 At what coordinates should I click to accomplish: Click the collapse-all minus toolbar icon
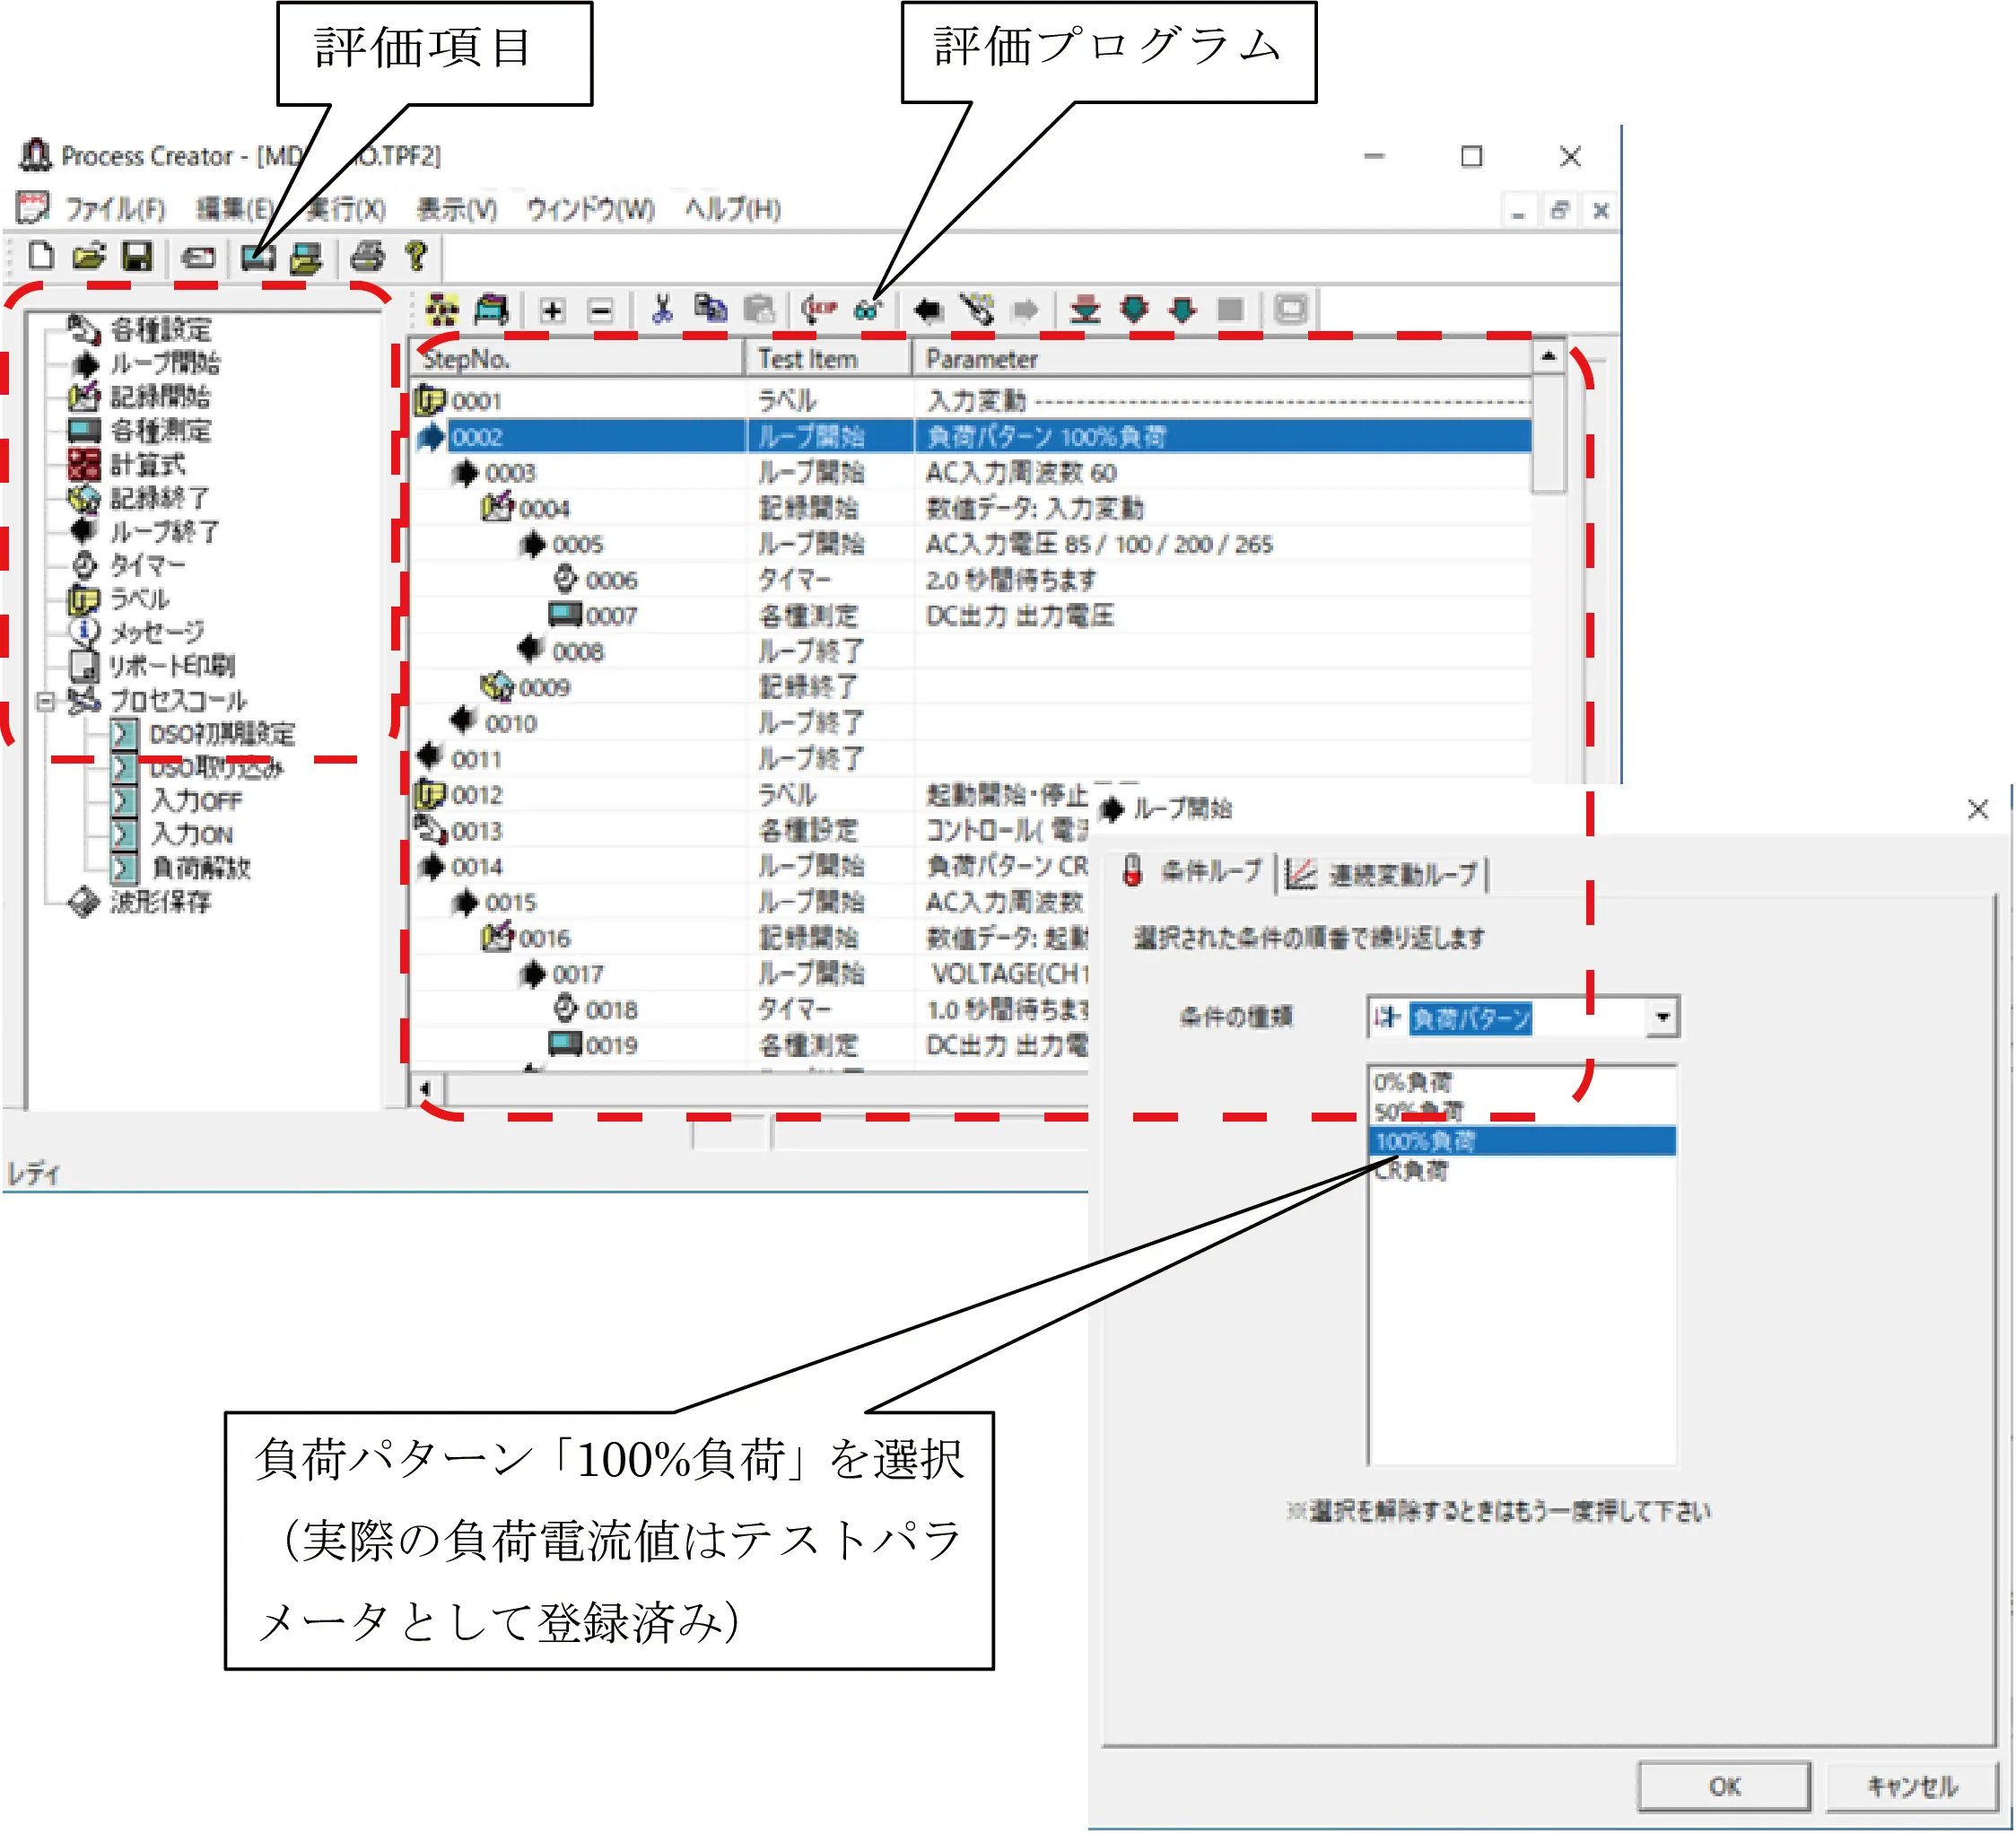coord(600,310)
